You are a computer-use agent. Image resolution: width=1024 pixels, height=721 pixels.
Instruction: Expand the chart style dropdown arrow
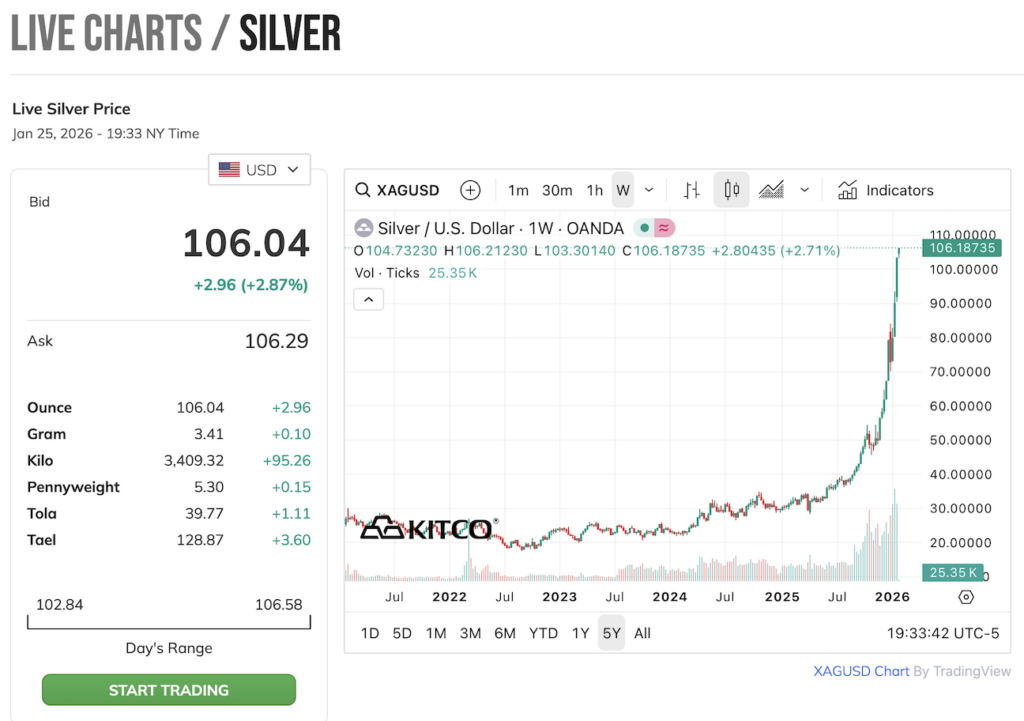click(x=804, y=190)
